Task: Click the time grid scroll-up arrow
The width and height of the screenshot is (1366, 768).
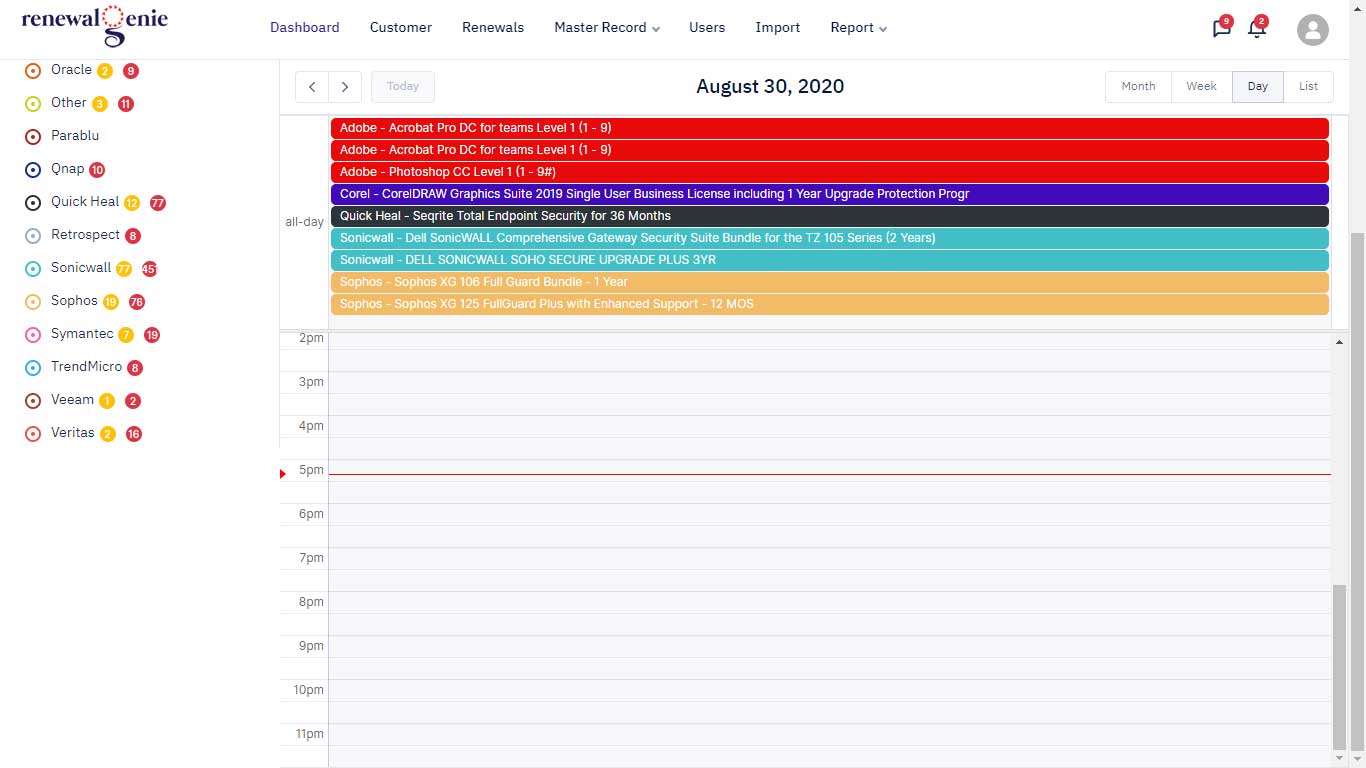Action: [x=1339, y=342]
